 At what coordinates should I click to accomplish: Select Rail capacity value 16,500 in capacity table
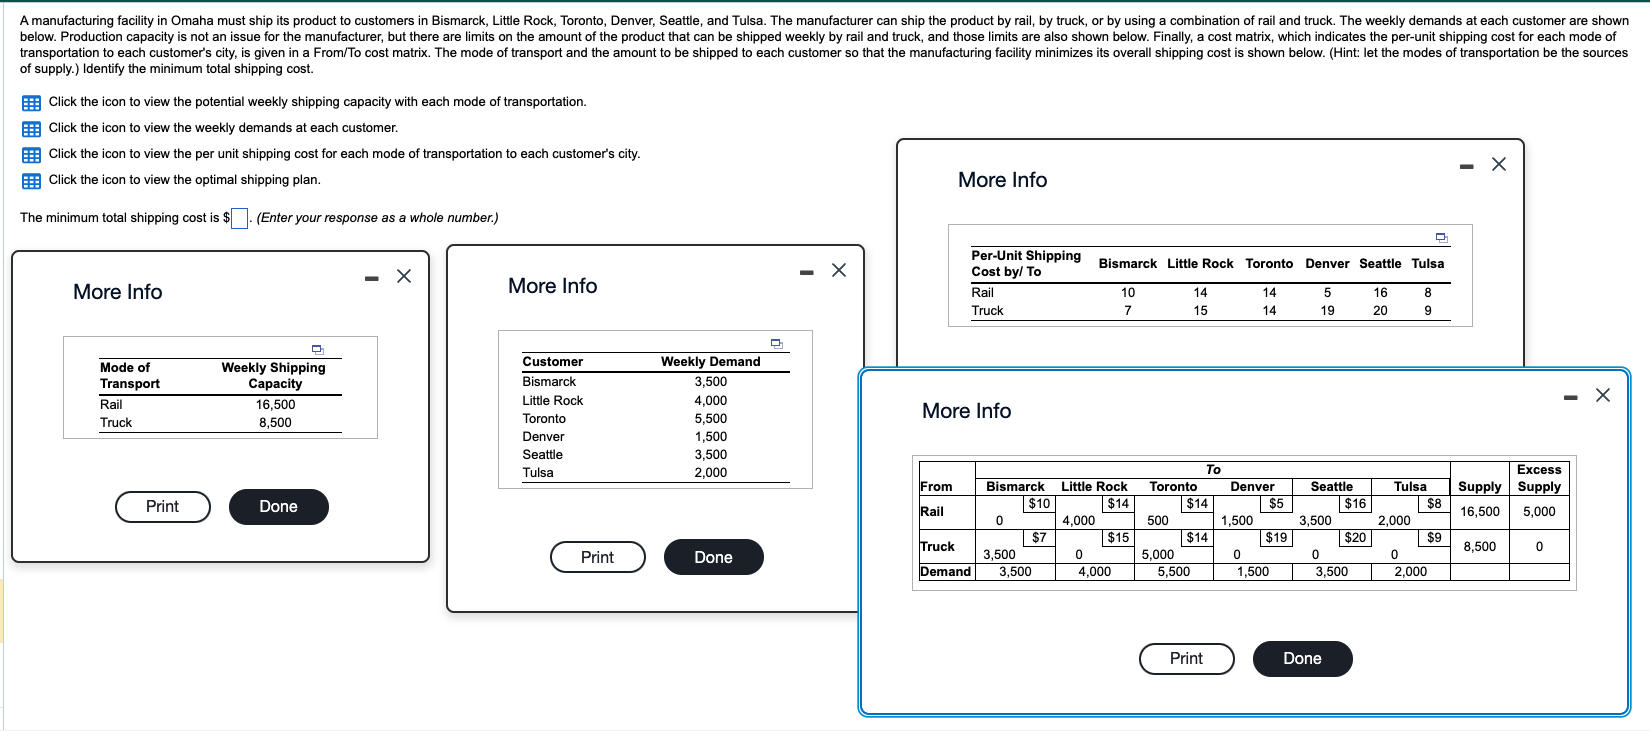click(x=275, y=405)
